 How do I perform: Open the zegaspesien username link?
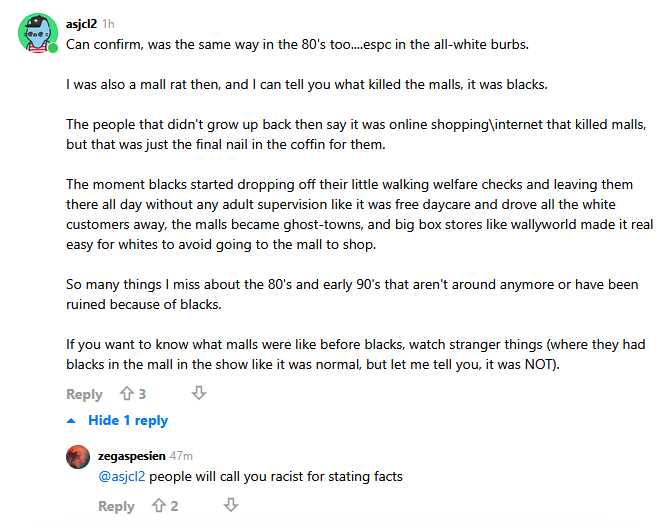click(132, 456)
